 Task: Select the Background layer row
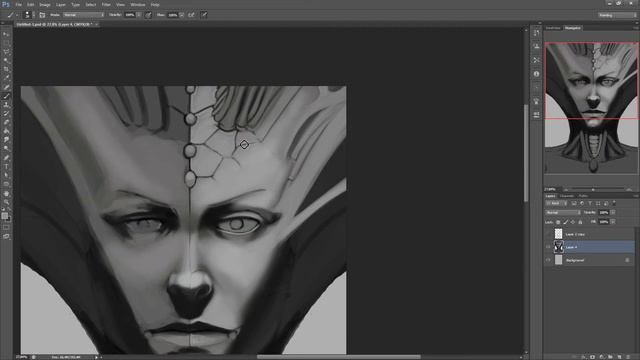589,260
